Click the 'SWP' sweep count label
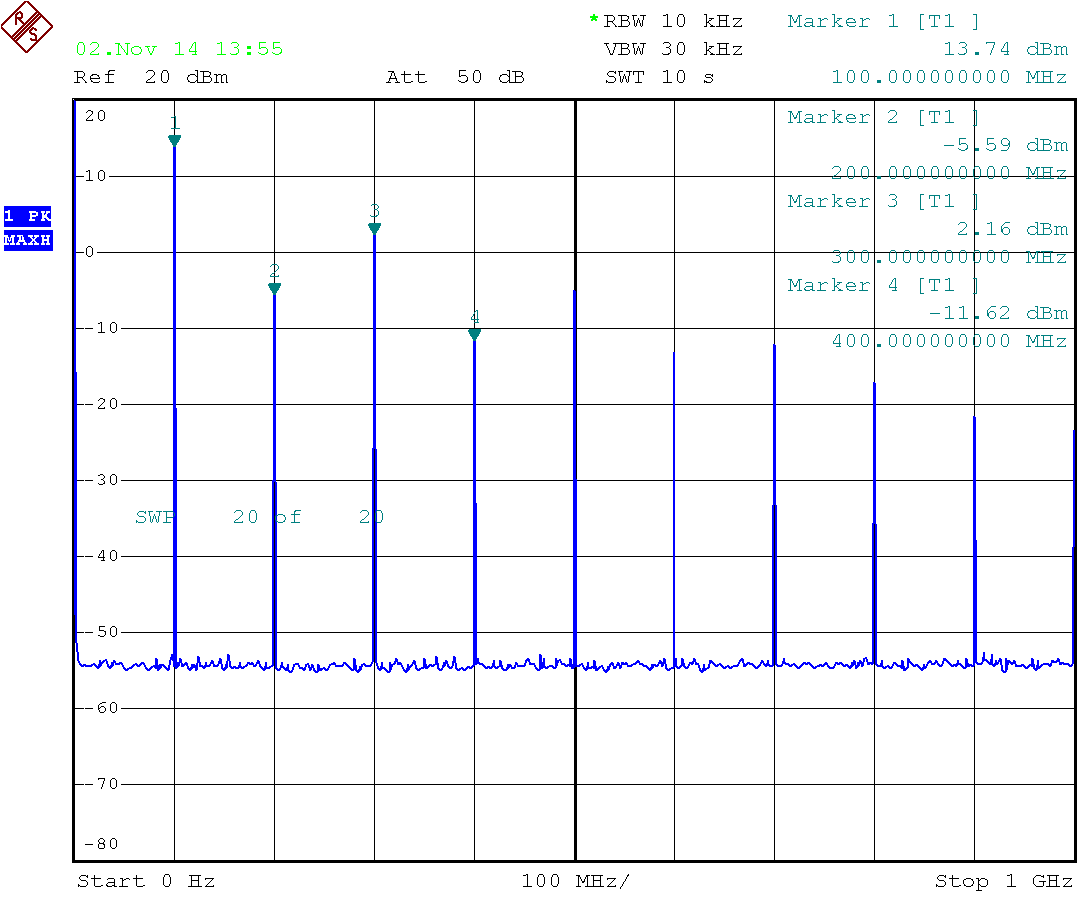The image size is (1079, 900). [156, 517]
